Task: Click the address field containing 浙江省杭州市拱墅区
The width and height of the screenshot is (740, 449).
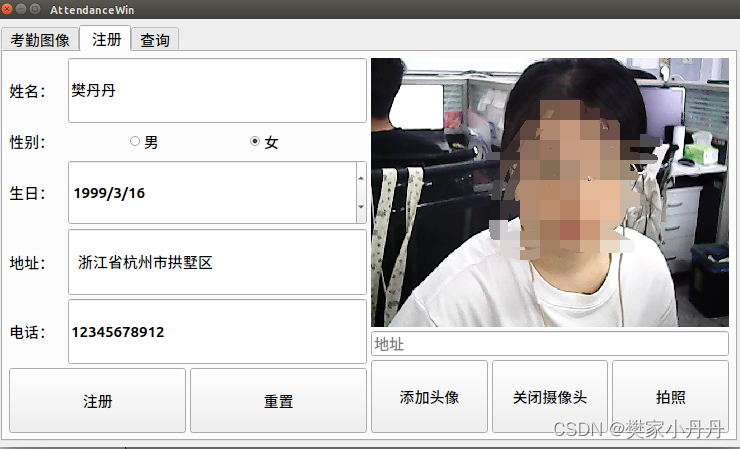Action: [x=217, y=262]
